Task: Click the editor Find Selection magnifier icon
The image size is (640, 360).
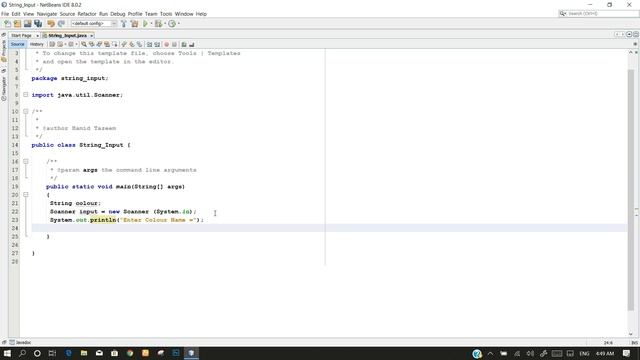Action: [84, 44]
